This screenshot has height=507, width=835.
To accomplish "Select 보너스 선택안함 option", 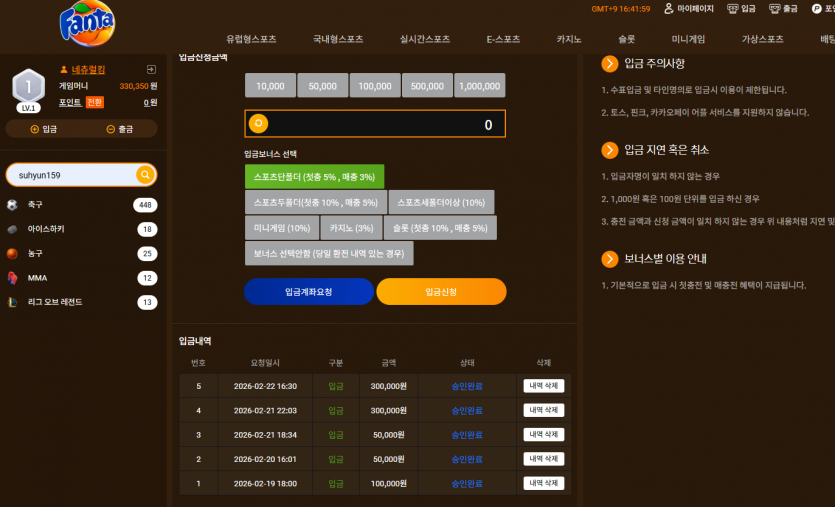I will point(329,254).
